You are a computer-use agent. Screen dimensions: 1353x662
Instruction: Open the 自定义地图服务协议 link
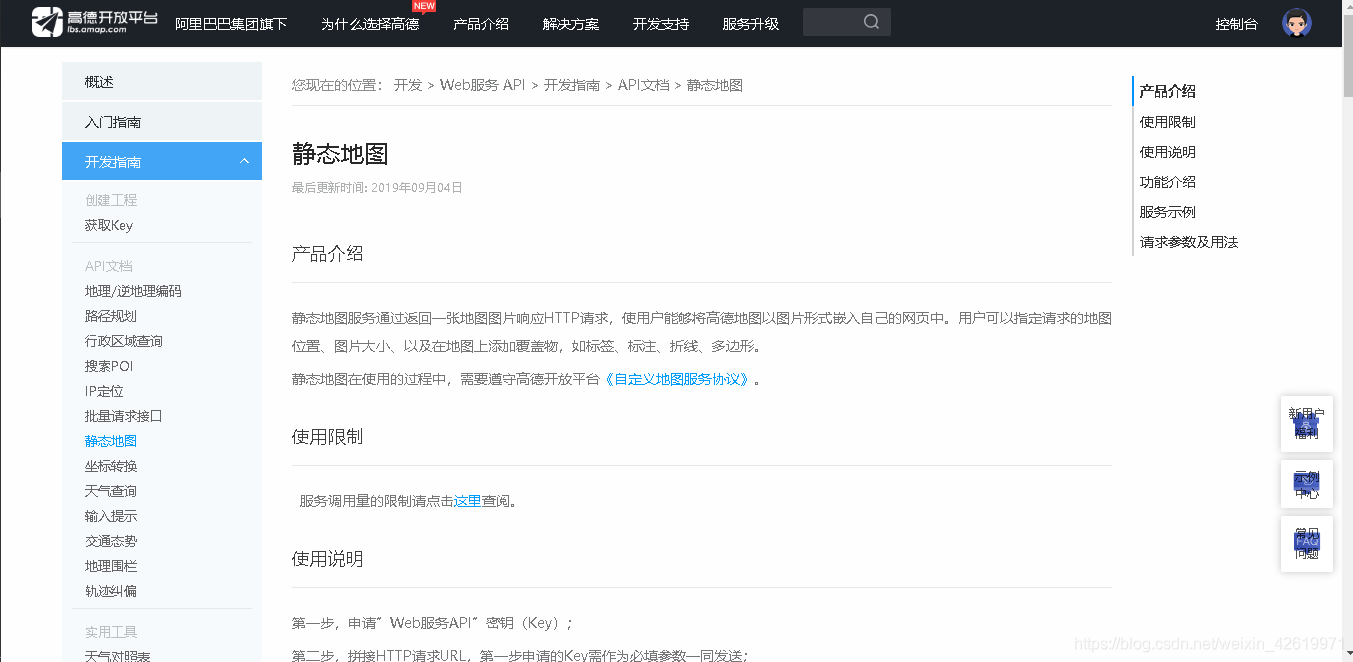678,379
